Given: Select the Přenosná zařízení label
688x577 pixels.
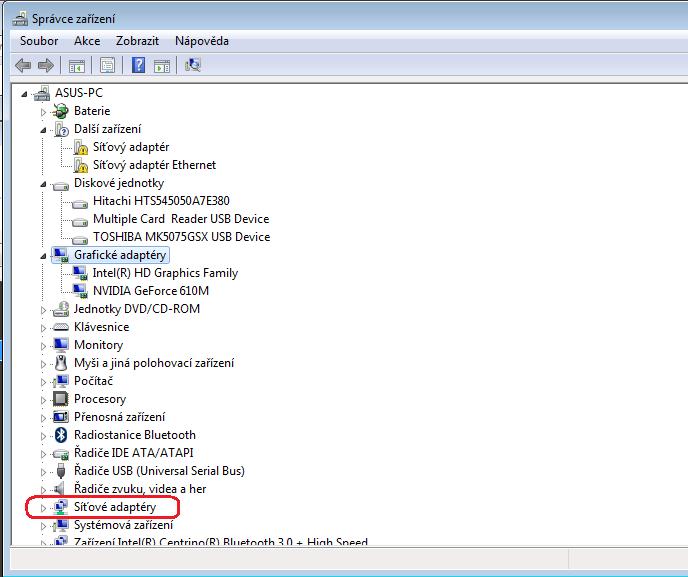Looking at the screenshot, I should tap(119, 417).
